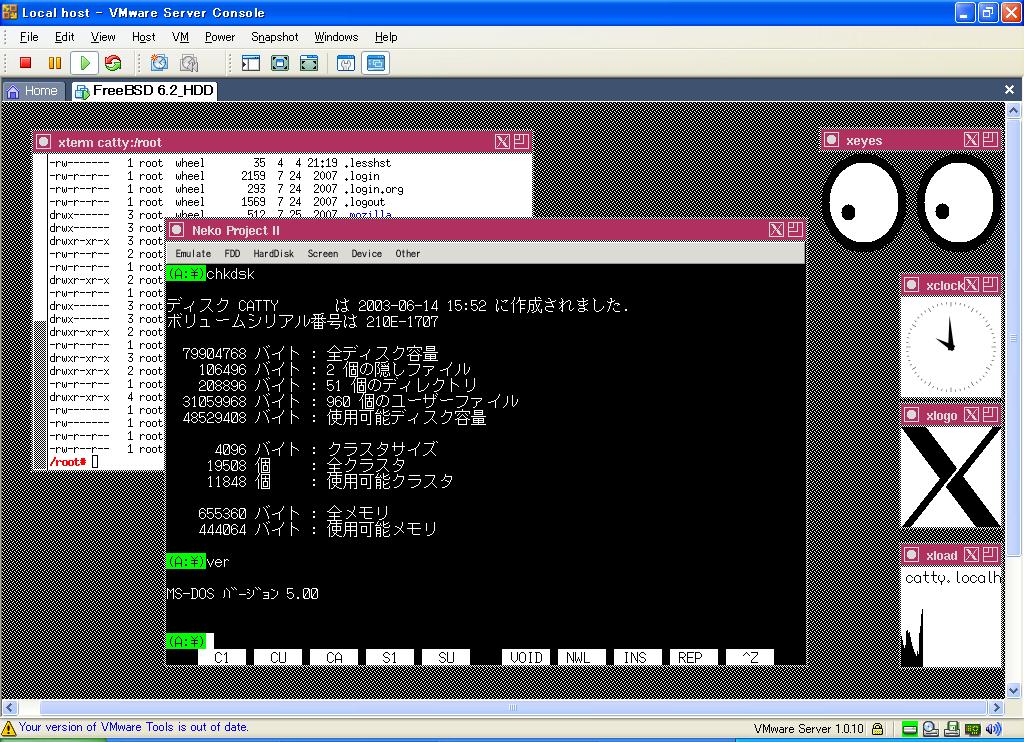This screenshot has width=1024, height=742.
Task: Click the Take Snapshot toolbar icon
Action: click(x=159, y=63)
